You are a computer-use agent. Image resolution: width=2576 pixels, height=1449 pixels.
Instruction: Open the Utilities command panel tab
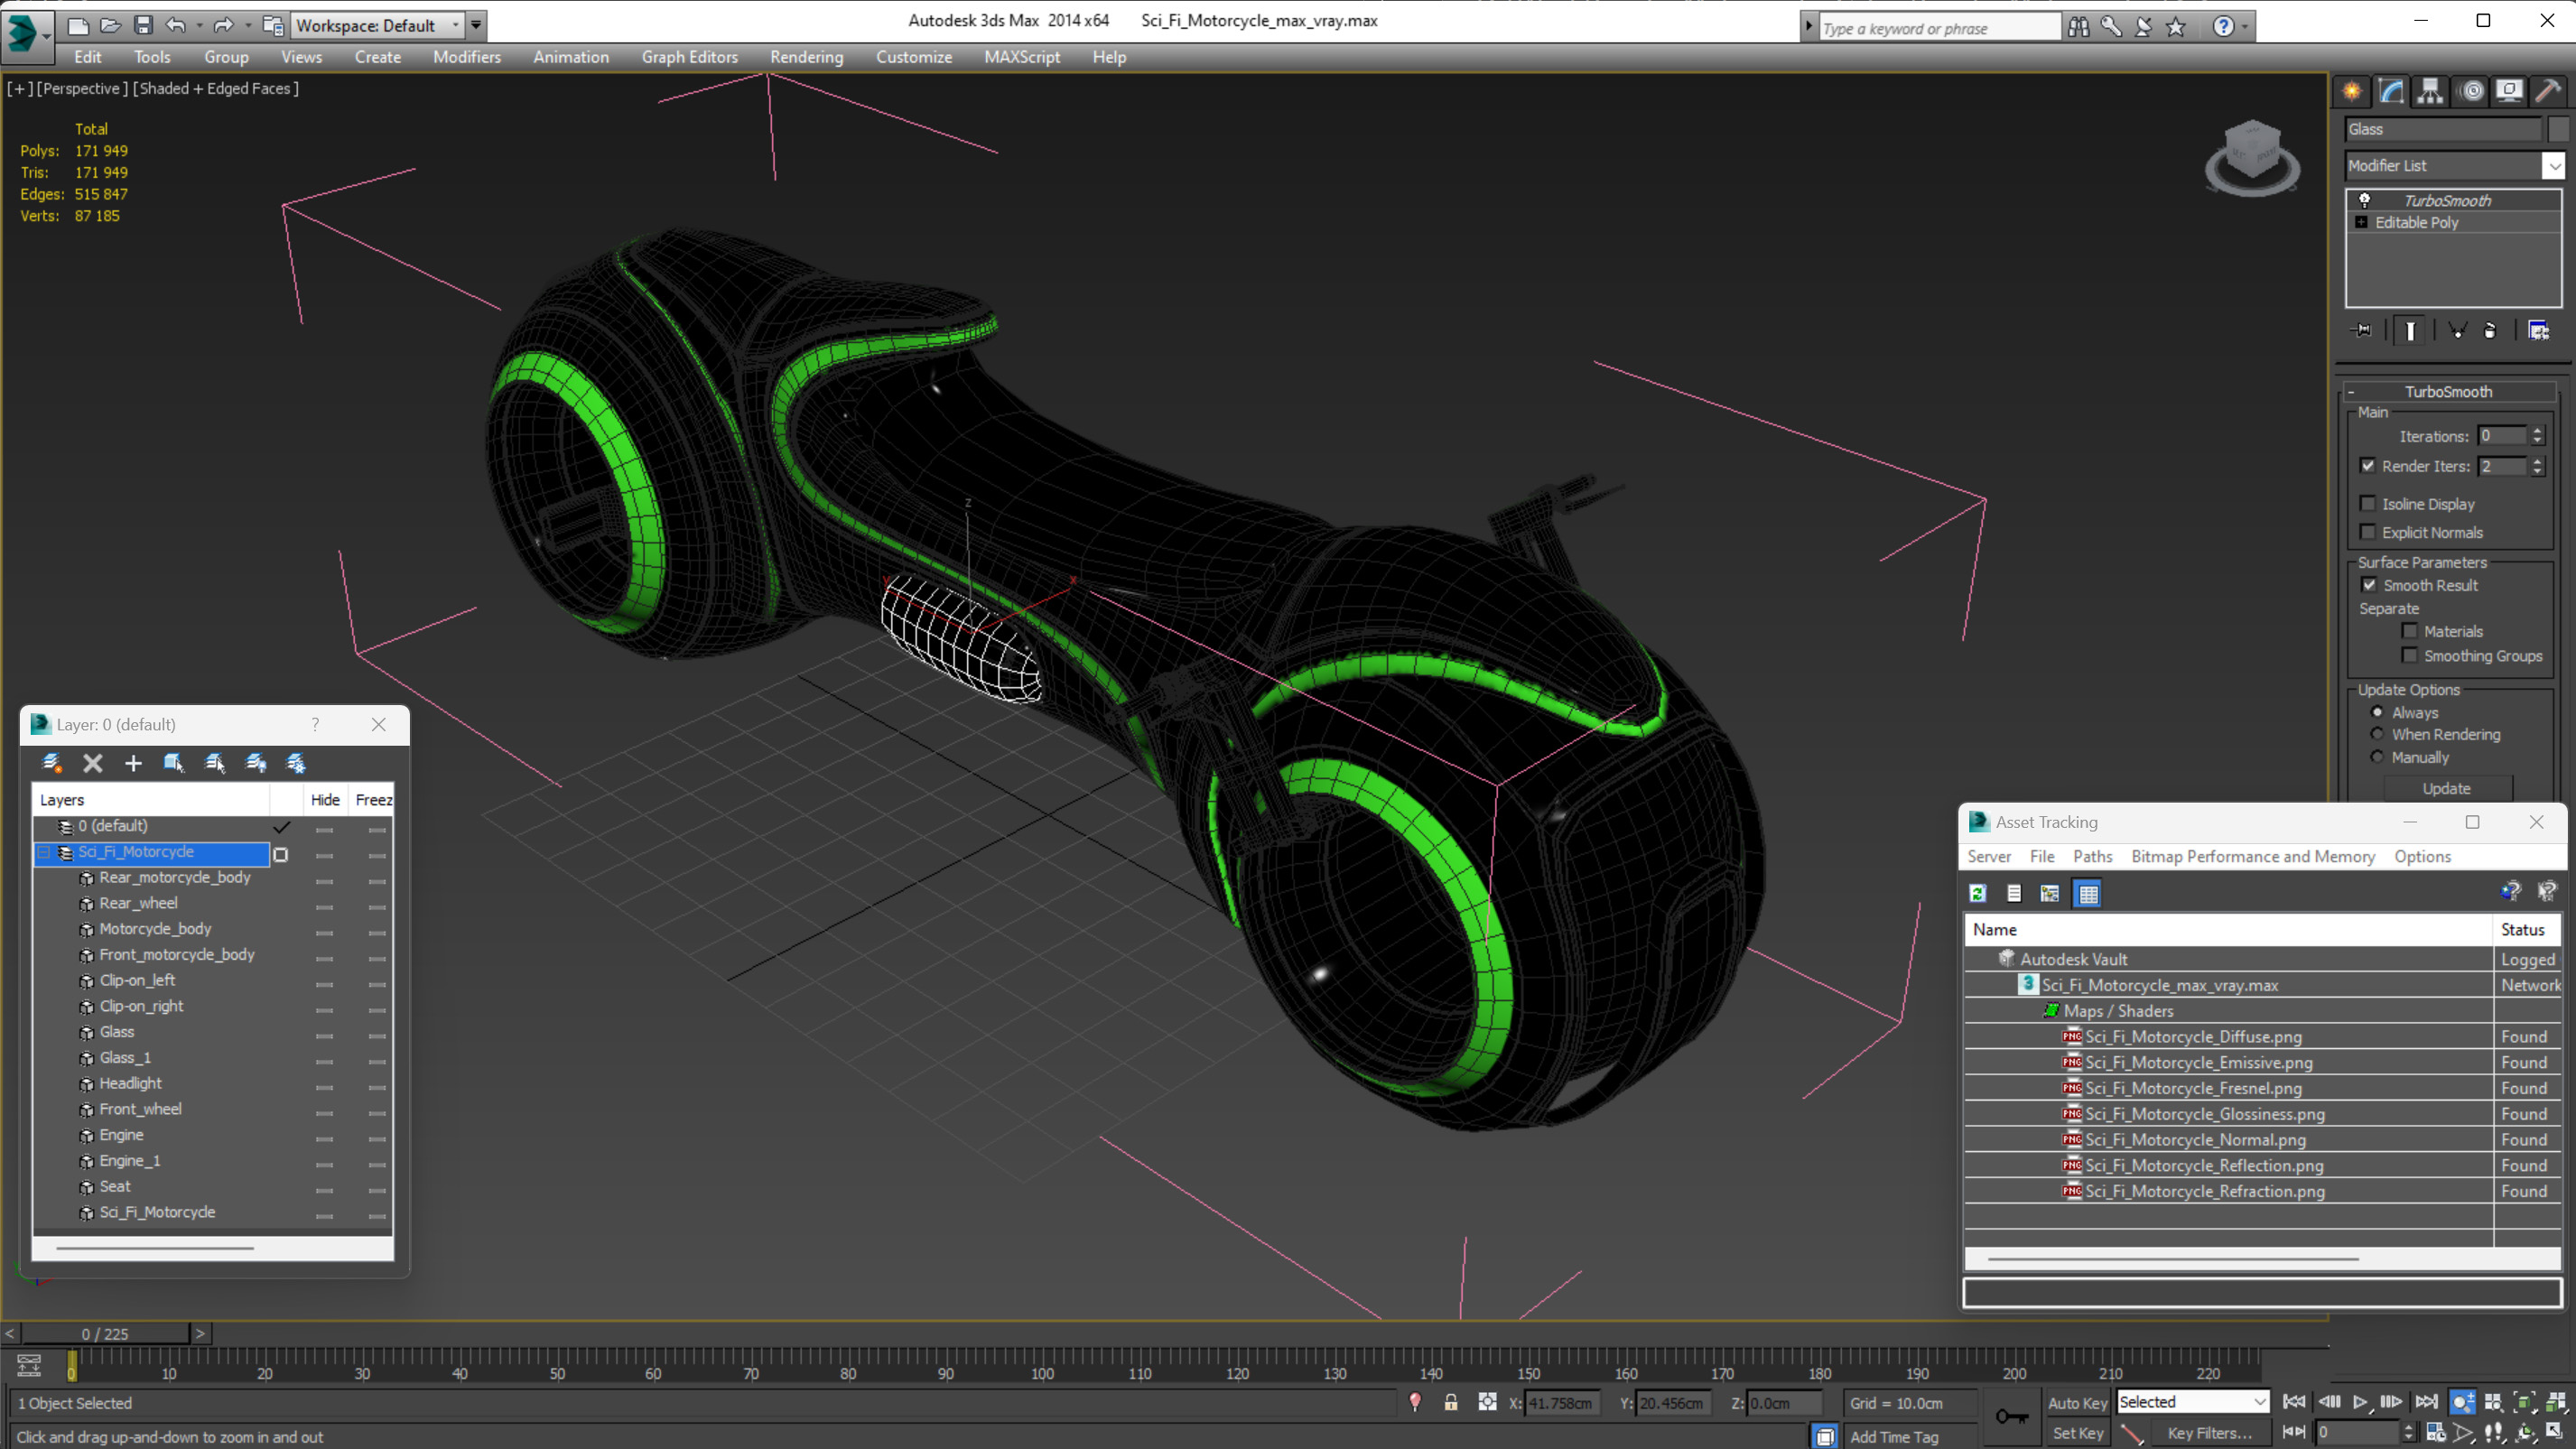coord(2548,92)
